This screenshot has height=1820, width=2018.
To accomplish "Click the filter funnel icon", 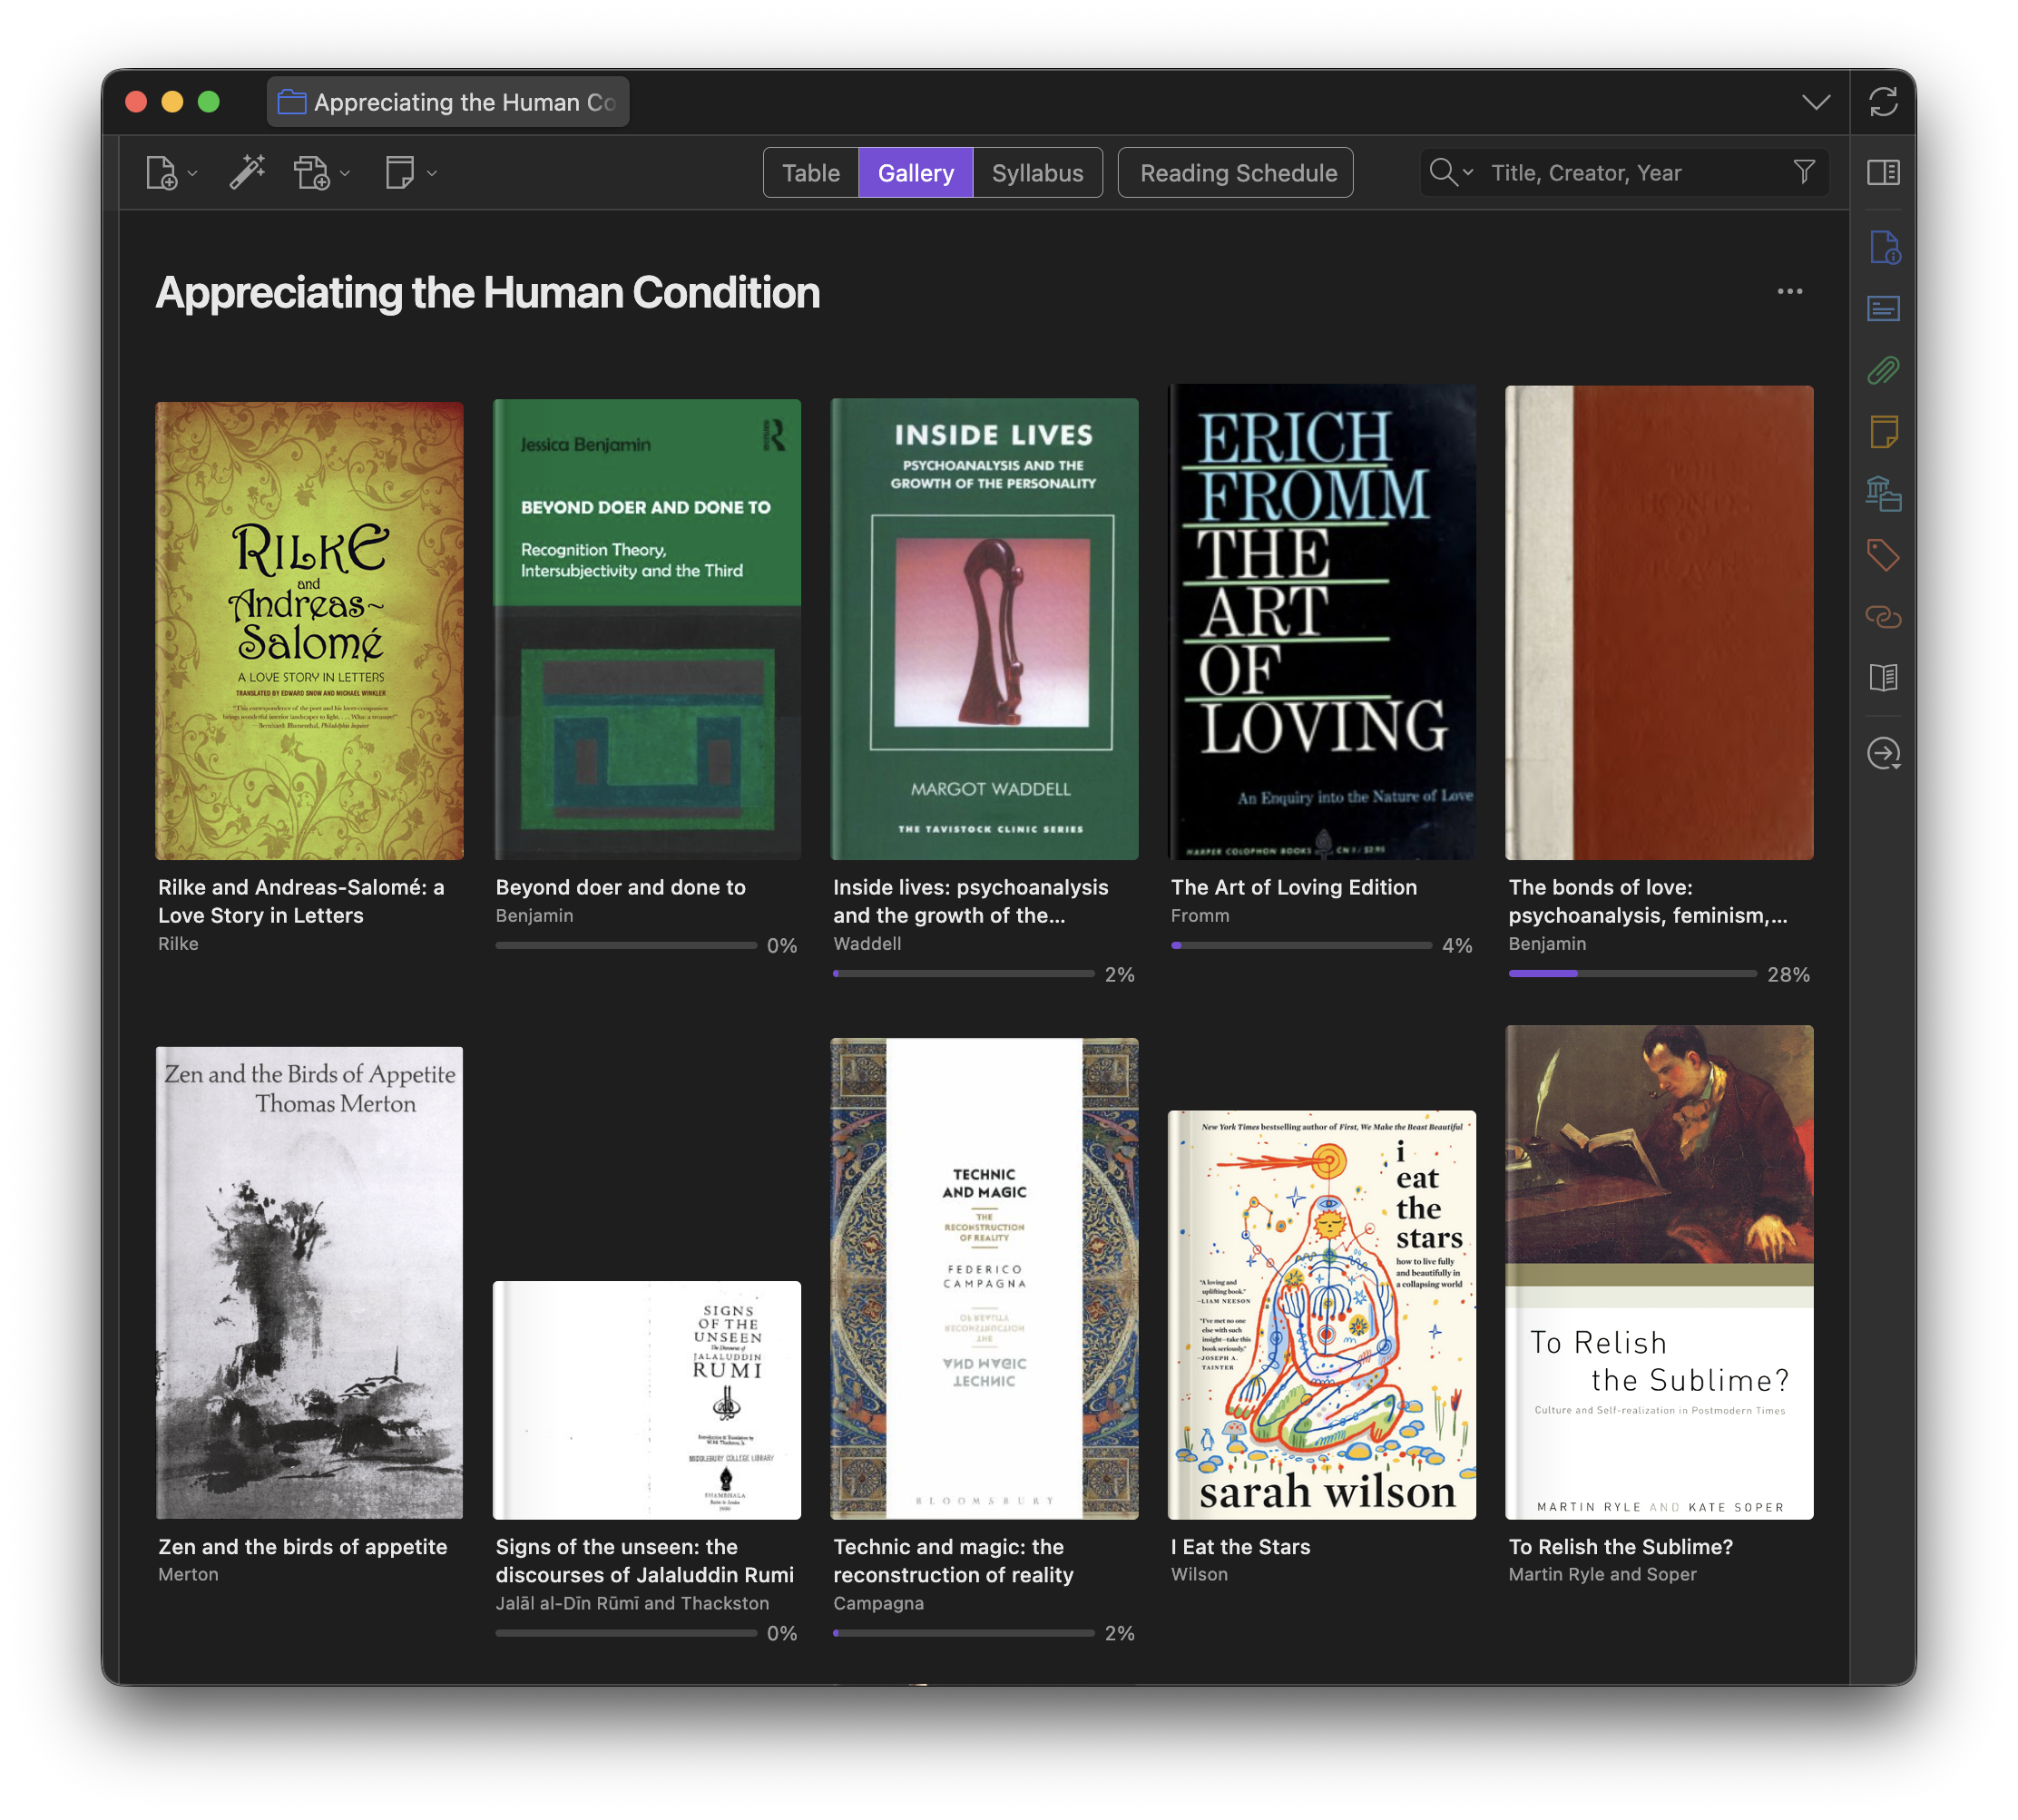I will pos(1803,172).
